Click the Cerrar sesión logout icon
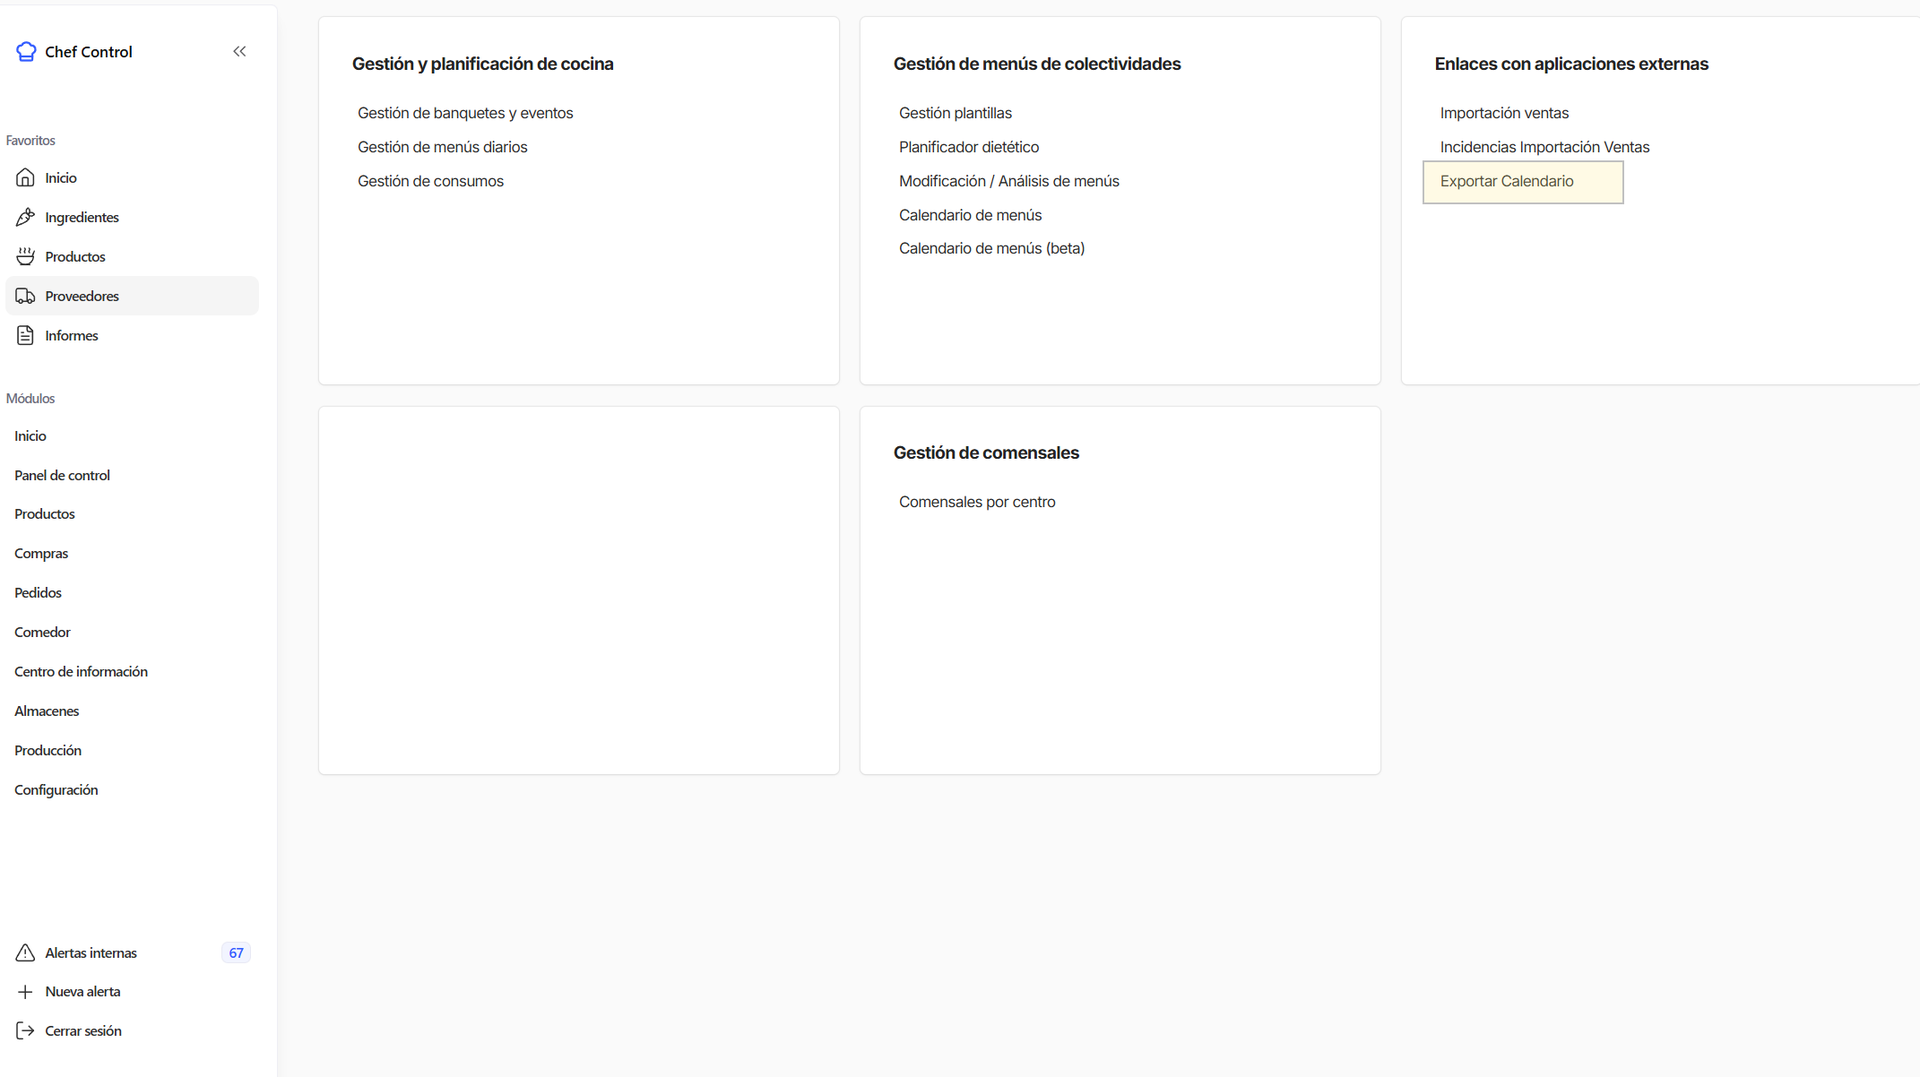This screenshot has height=1077, width=1920. (x=26, y=1031)
